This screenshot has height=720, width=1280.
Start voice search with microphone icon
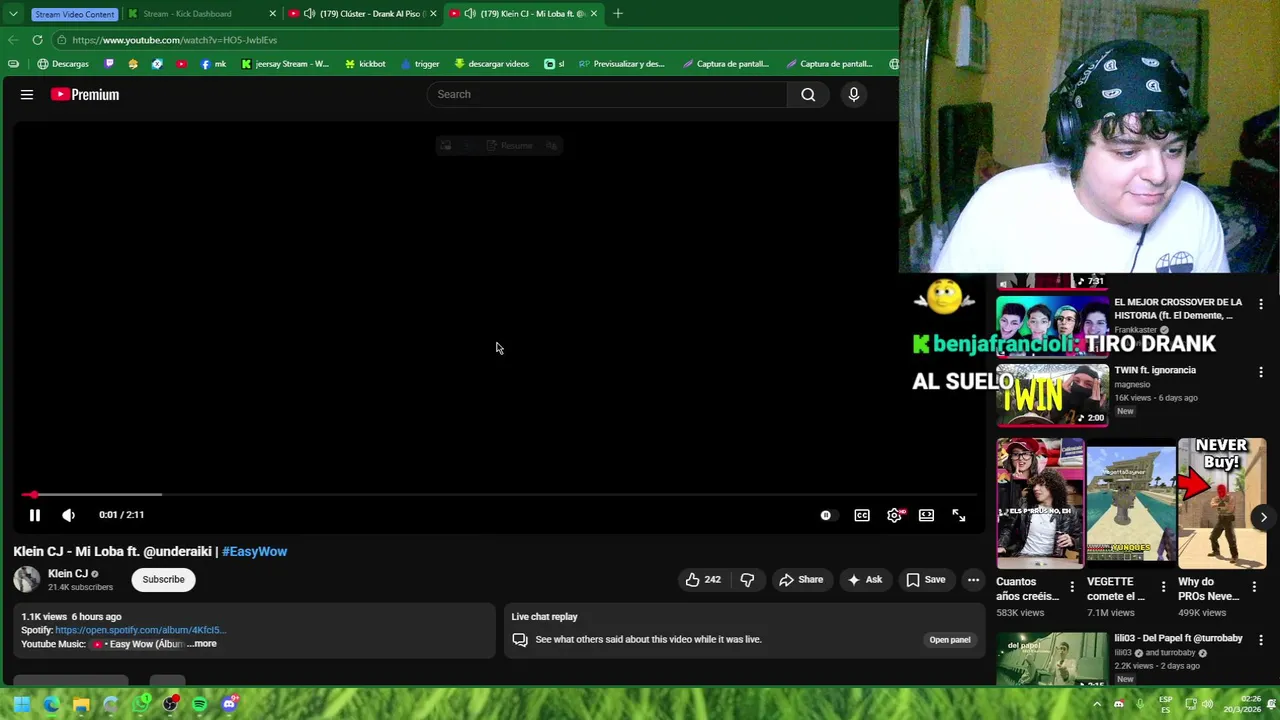coord(853,94)
